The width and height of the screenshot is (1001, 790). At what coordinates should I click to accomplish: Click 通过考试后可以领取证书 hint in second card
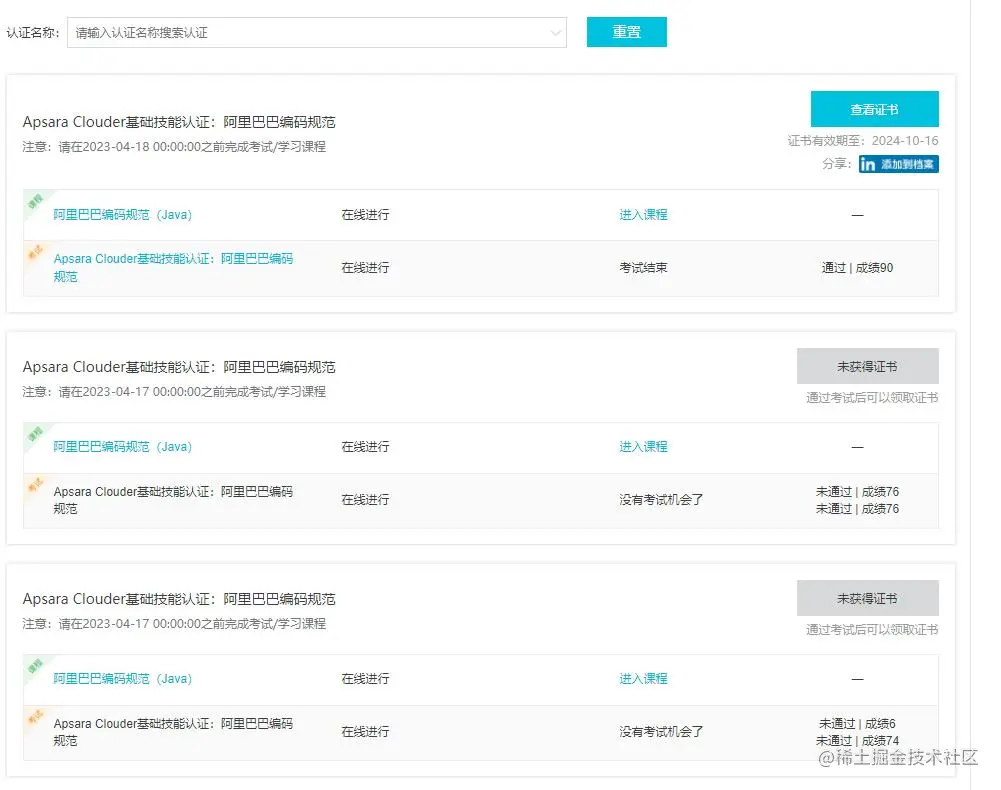871,397
